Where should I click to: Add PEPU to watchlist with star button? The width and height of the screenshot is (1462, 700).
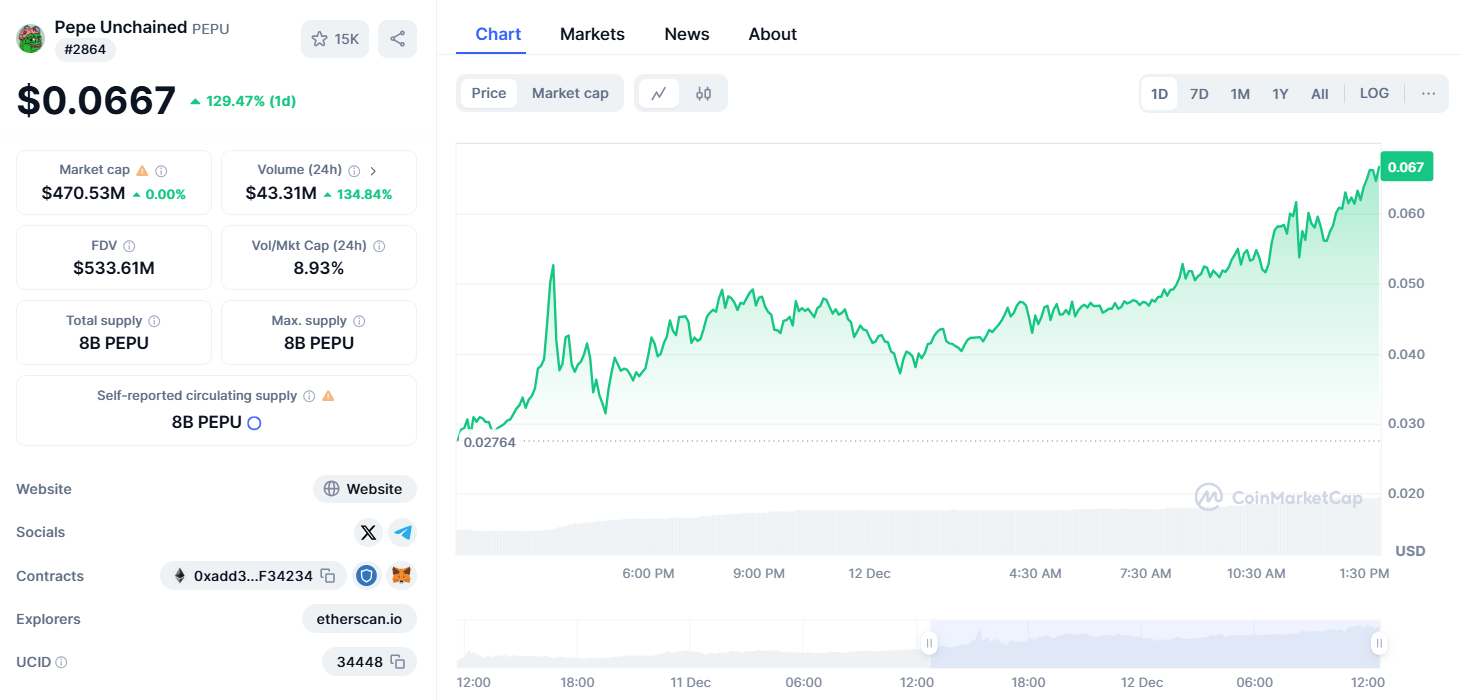pos(335,39)
